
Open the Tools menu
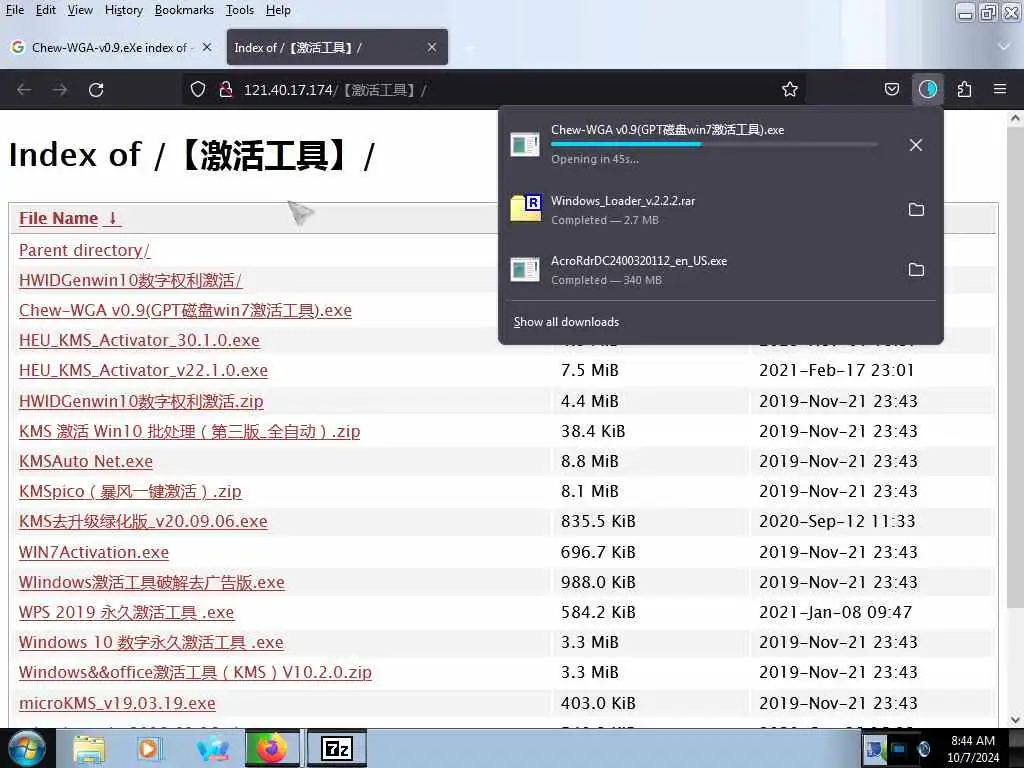click(240, 10)
